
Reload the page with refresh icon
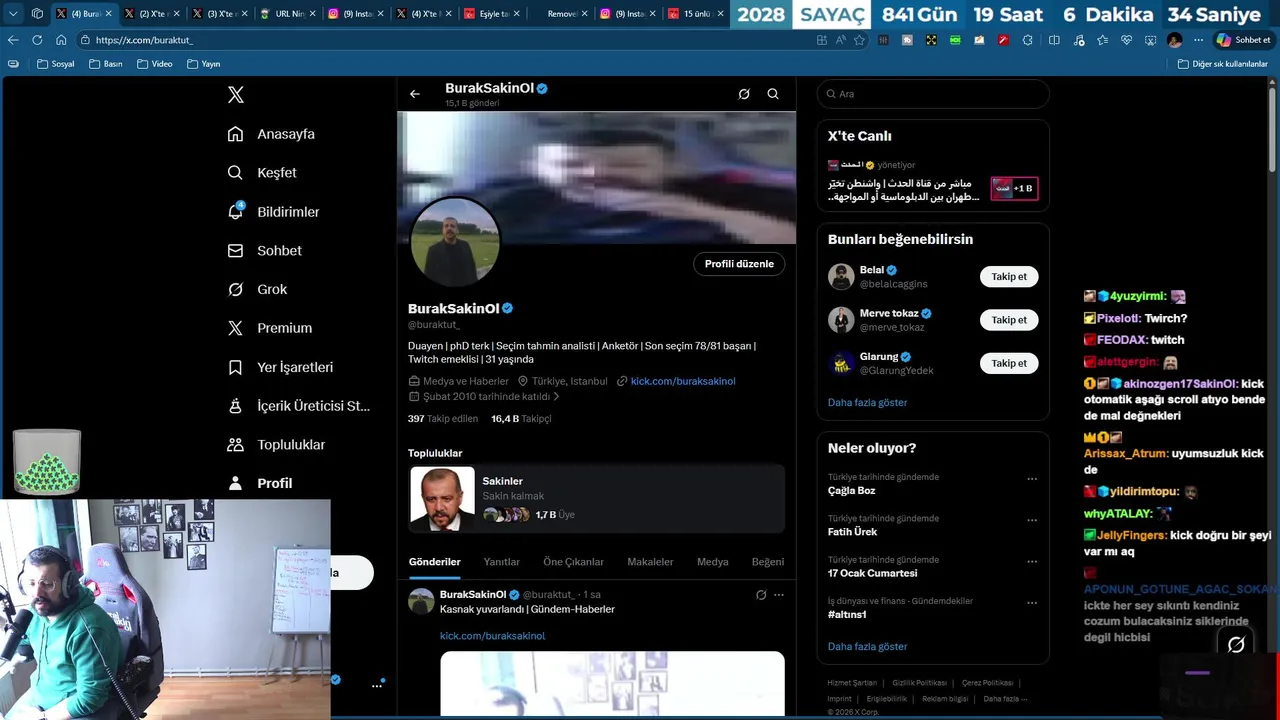[x=37, y=40]
